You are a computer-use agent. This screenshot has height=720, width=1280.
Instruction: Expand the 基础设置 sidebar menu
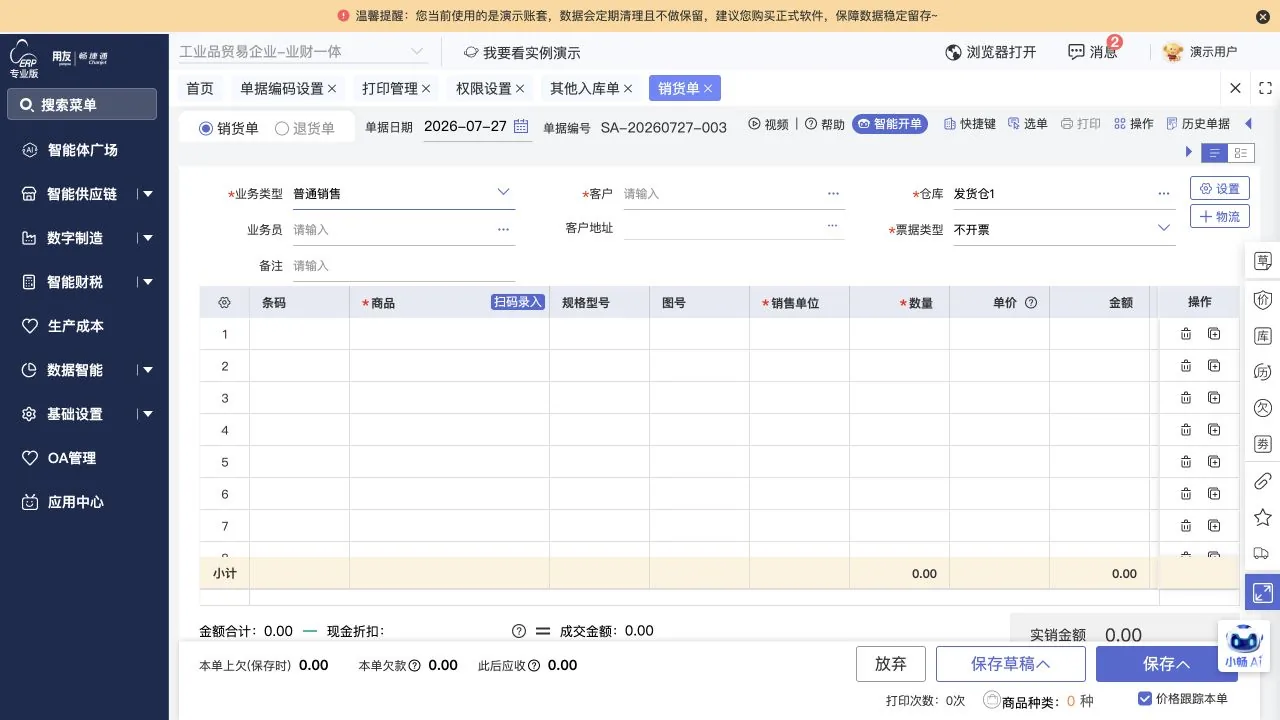click(x=148, y=414)
